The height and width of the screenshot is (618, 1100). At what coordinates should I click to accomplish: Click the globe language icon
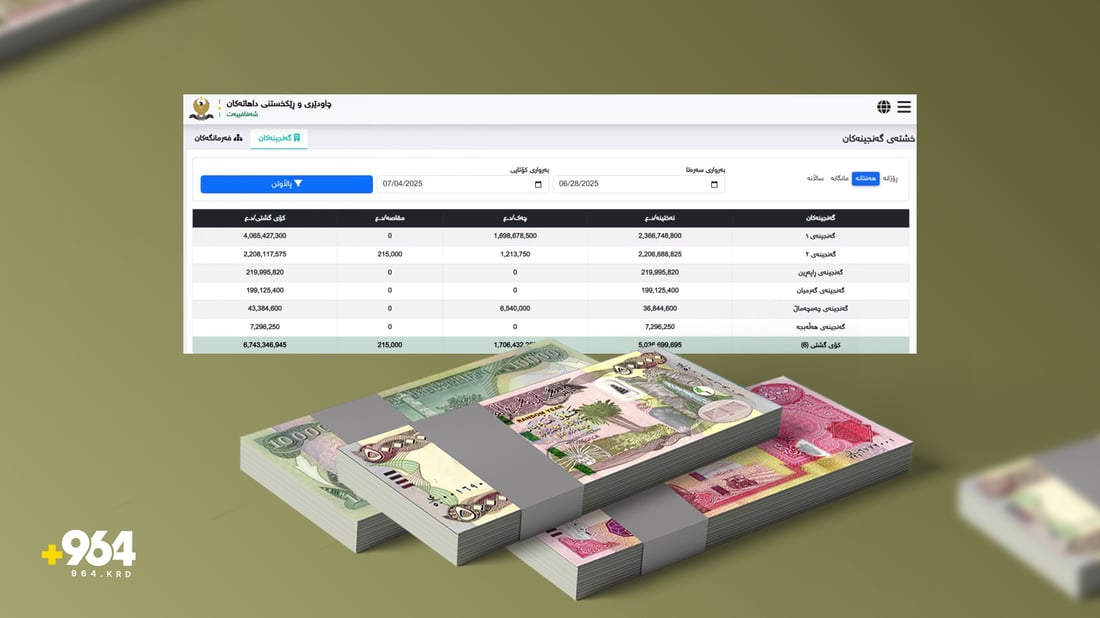tap(884, 107)
